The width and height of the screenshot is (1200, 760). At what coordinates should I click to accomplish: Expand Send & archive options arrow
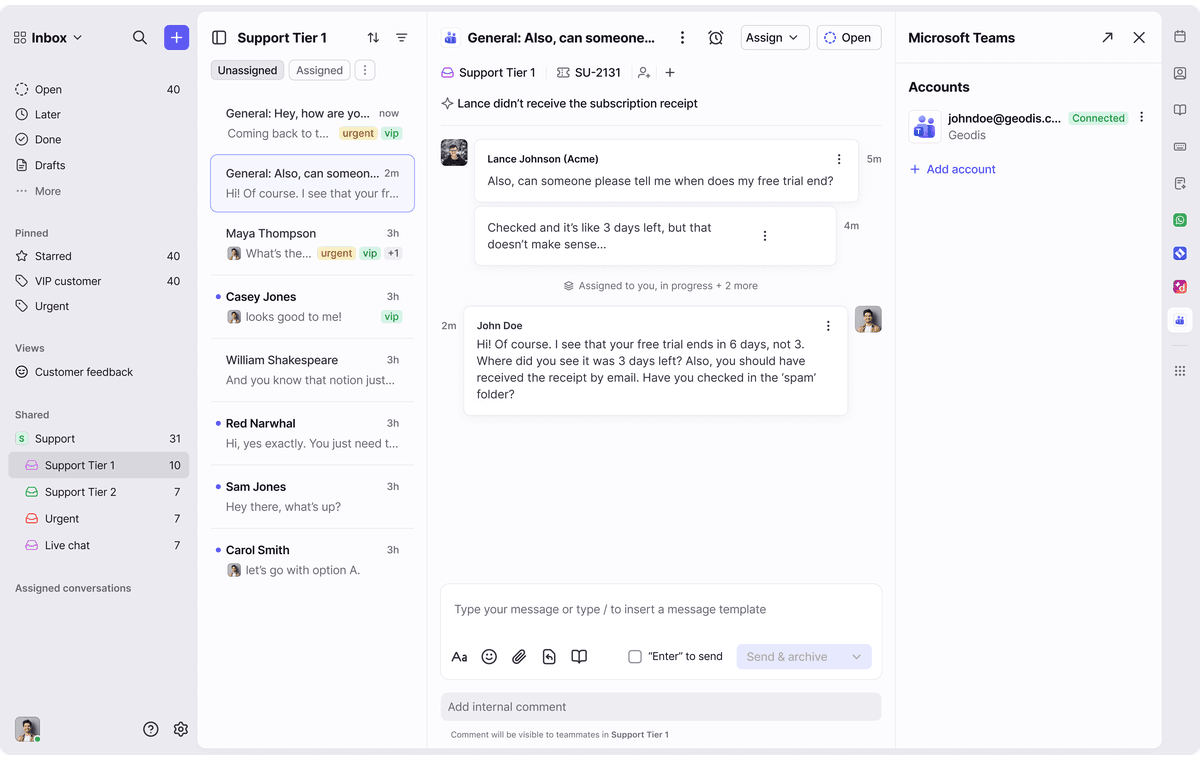coord(857,657)
